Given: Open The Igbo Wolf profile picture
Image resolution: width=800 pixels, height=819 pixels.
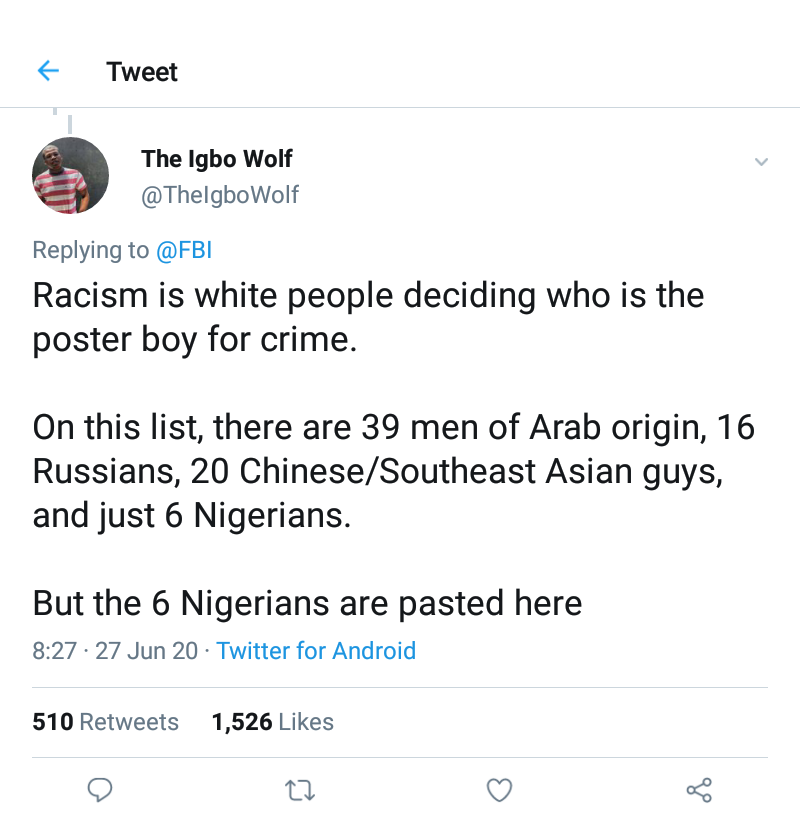Looking at the screenshot, I should pos(71,175).
